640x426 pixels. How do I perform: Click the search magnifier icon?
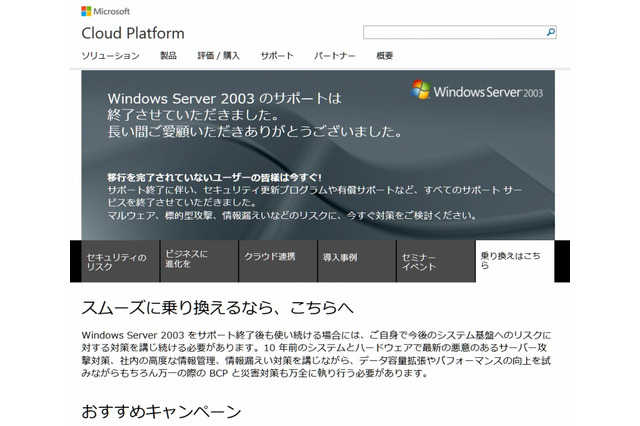551,32
